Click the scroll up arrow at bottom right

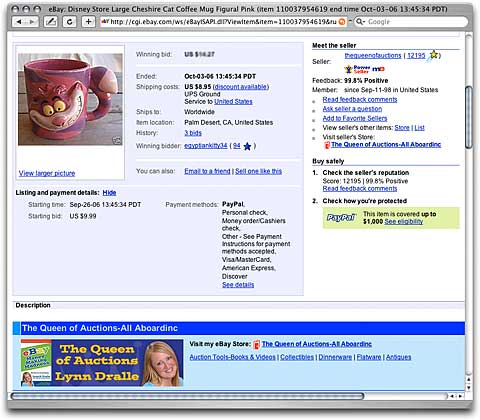[x=469, y=380]
